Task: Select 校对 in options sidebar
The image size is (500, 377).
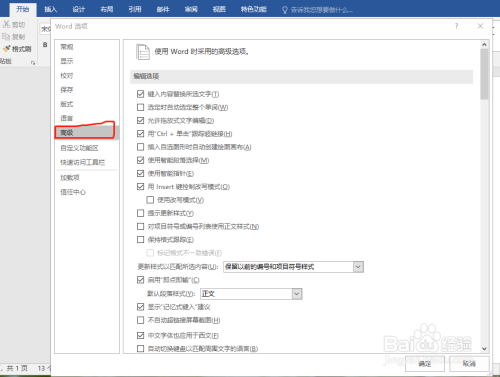Action: (87, 76)
